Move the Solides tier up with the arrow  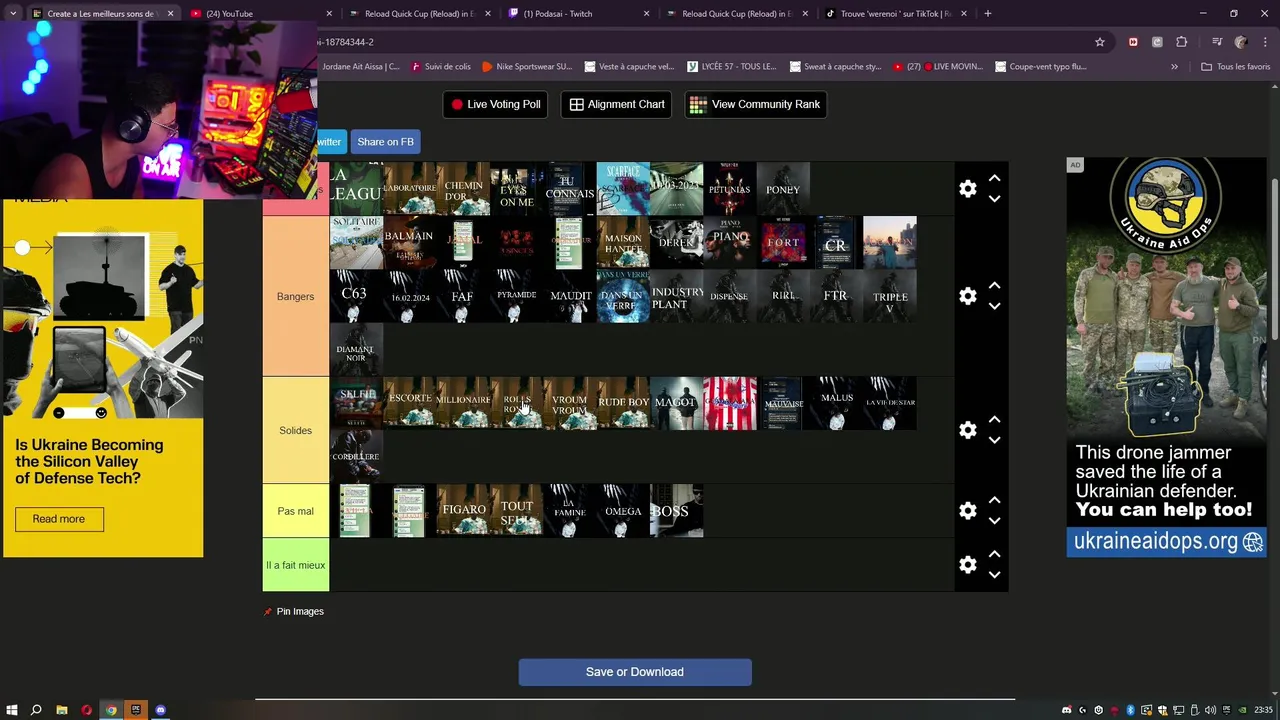[994, 420]
